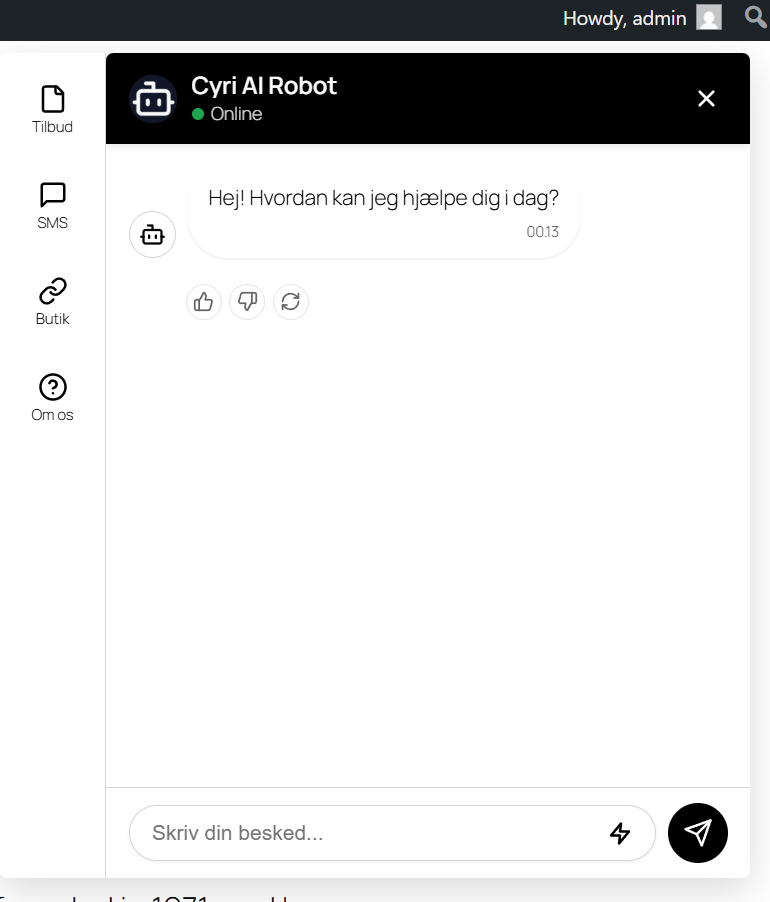Image resolution: width=770 pixels, height=902 pixels.
Task: Regenerate the bot's greeting response
Action: pyautogui.click(x=290, y=301)
